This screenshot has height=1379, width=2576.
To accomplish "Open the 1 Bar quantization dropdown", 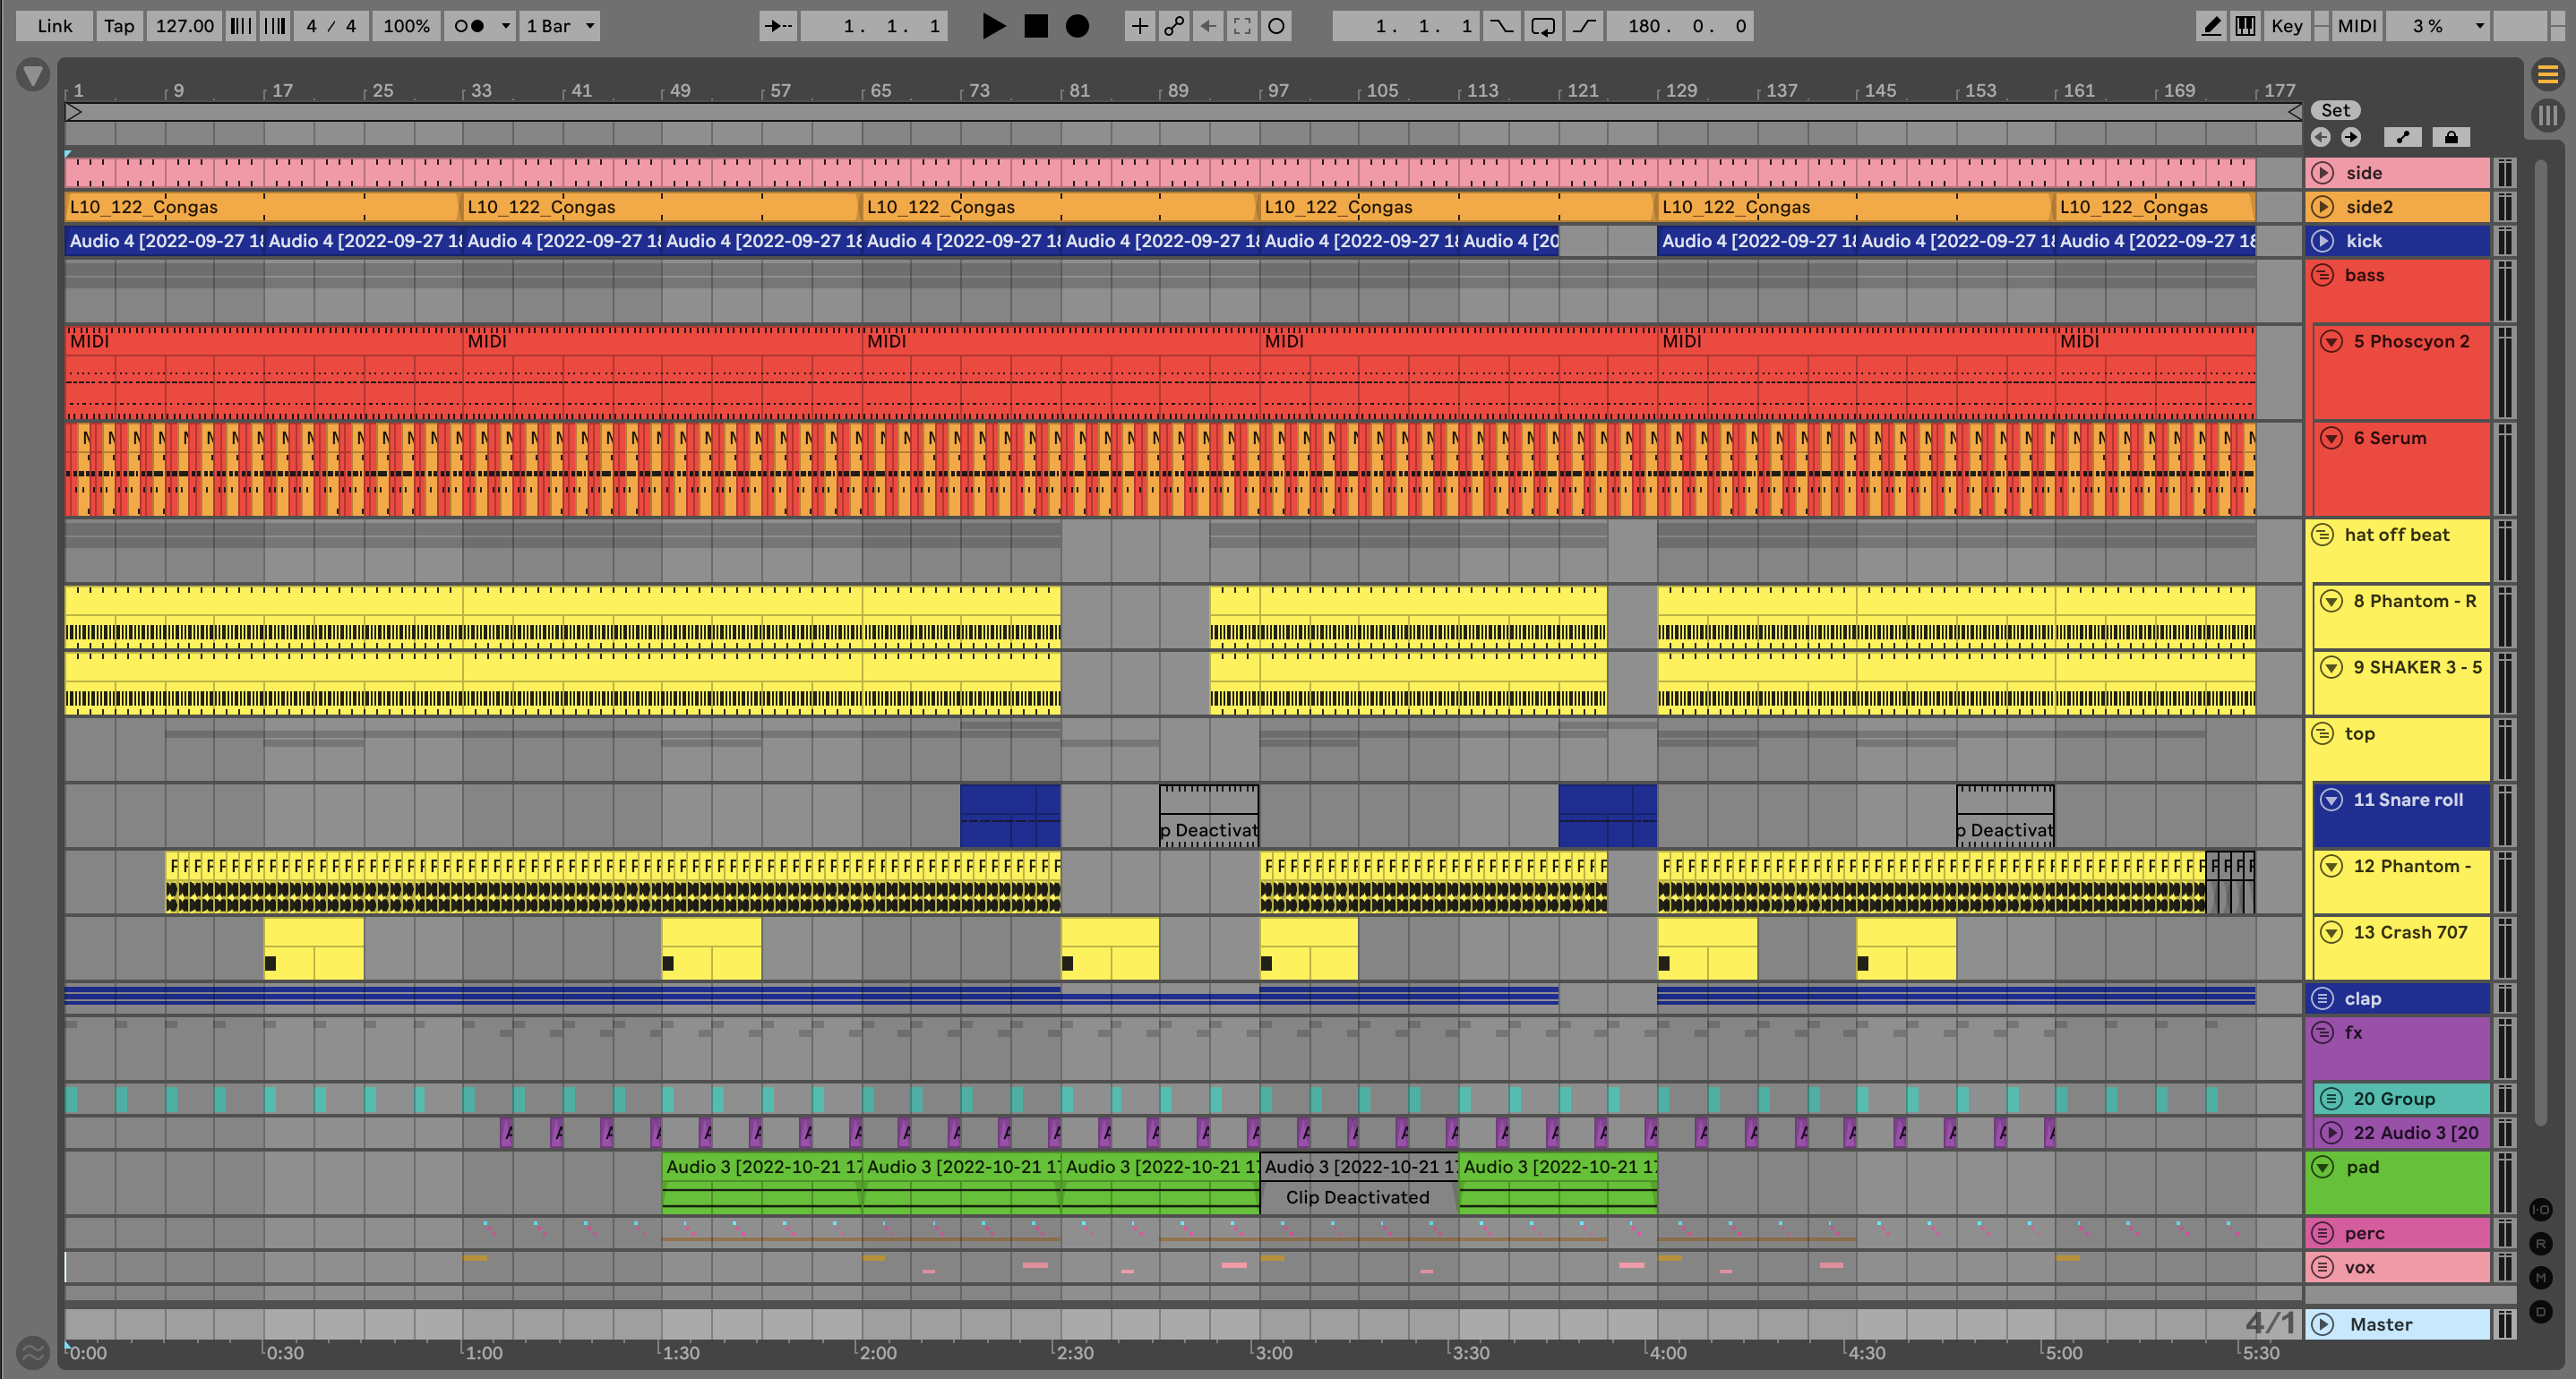I will point(561,26).
